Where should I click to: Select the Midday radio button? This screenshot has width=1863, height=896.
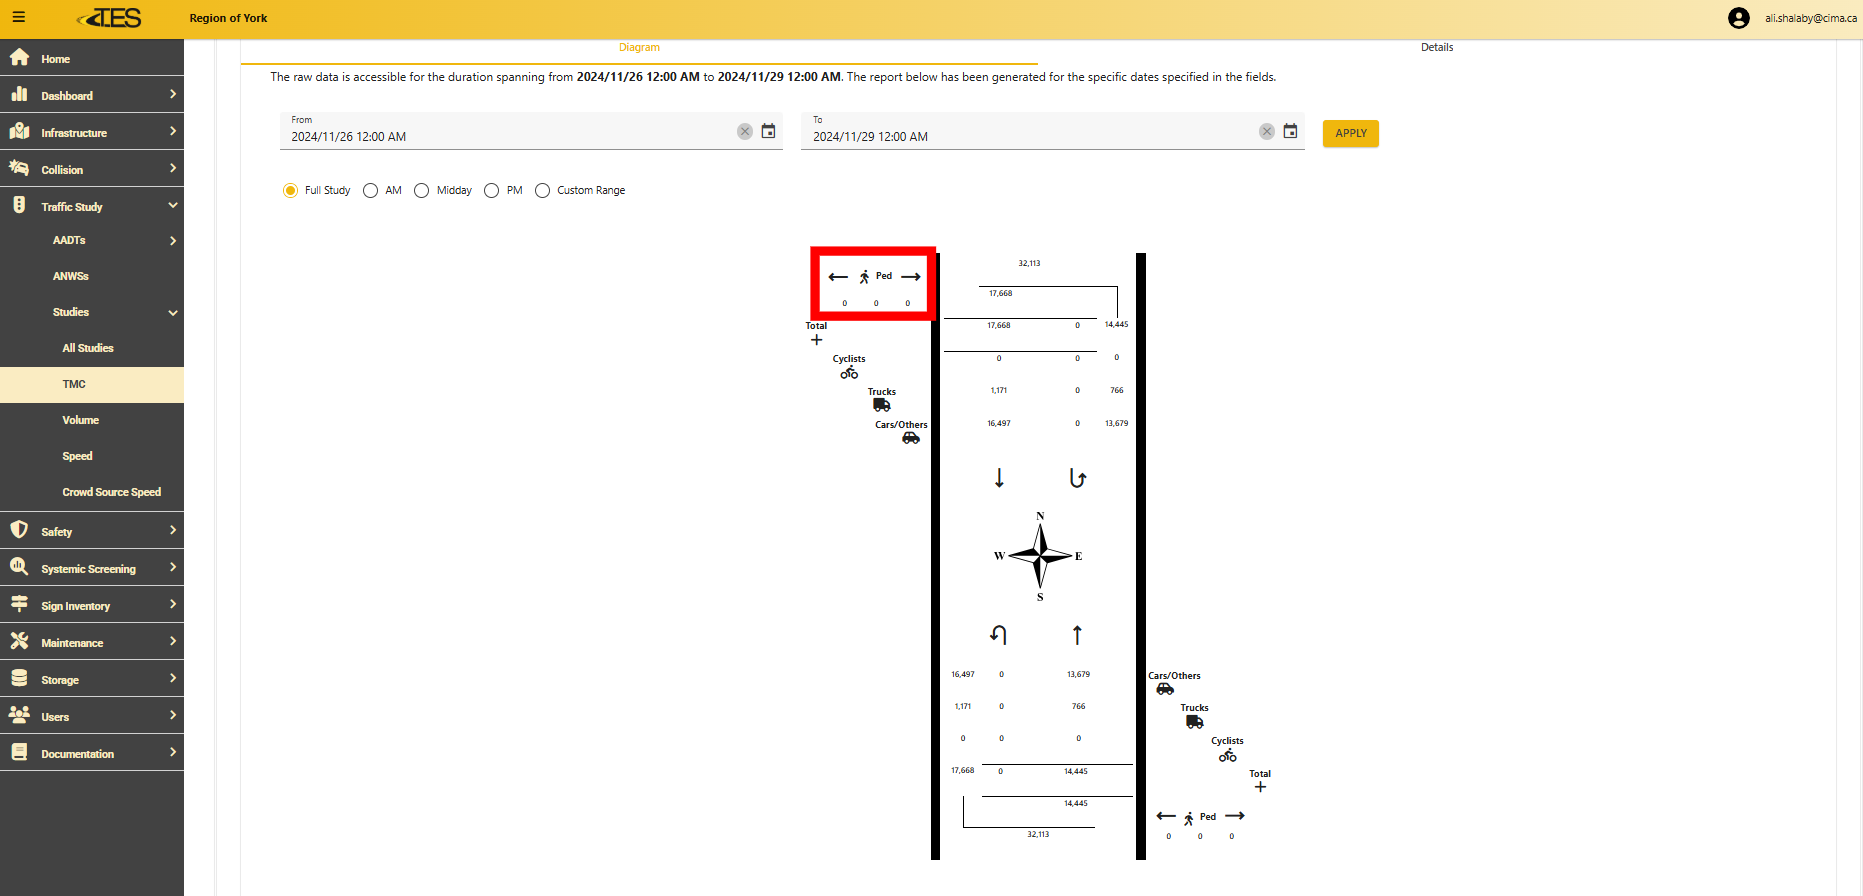[422, 191]
